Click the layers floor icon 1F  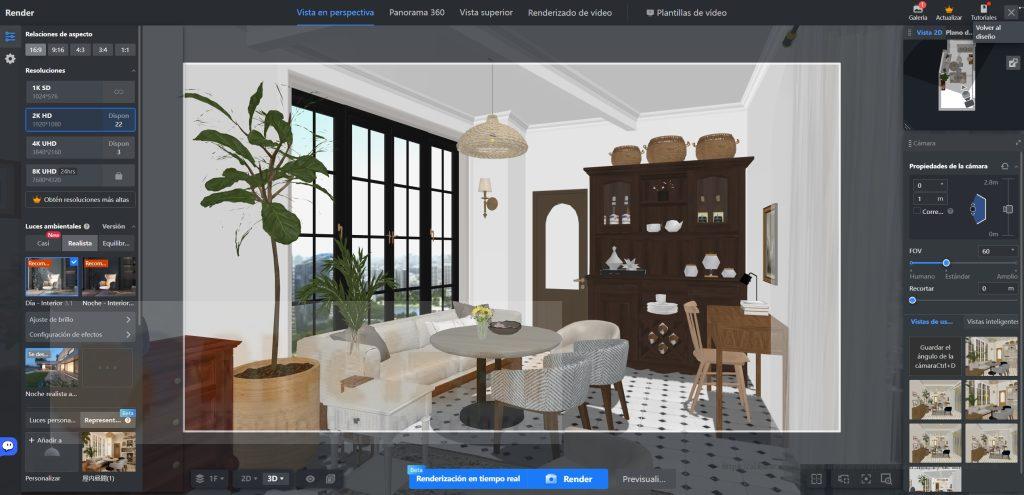[x=207, y=479]
